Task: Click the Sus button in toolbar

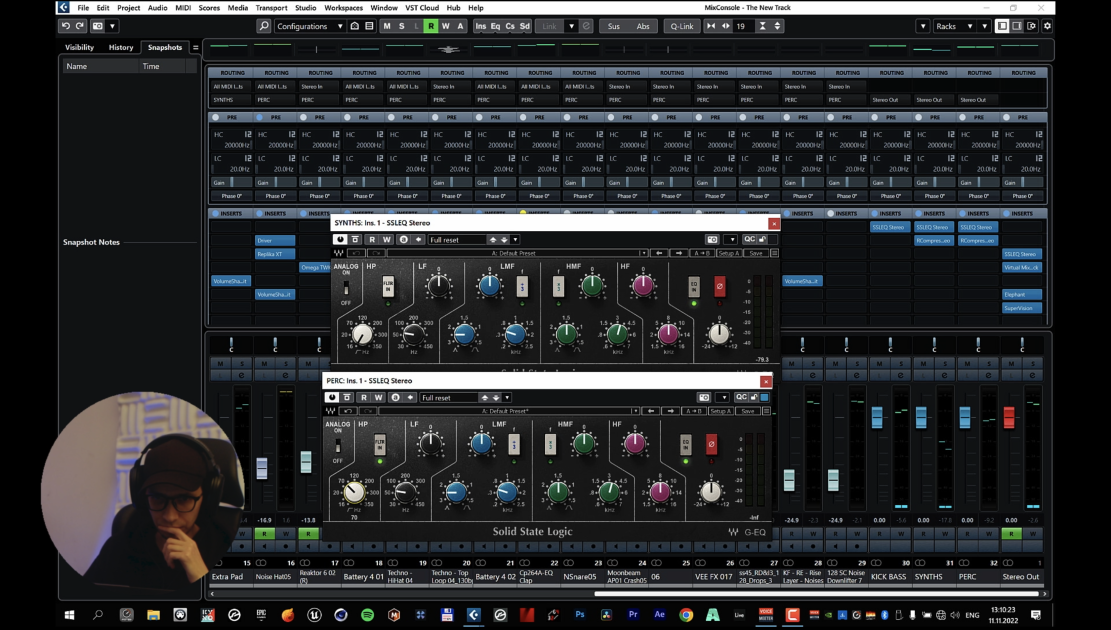Action: (614, 26)
